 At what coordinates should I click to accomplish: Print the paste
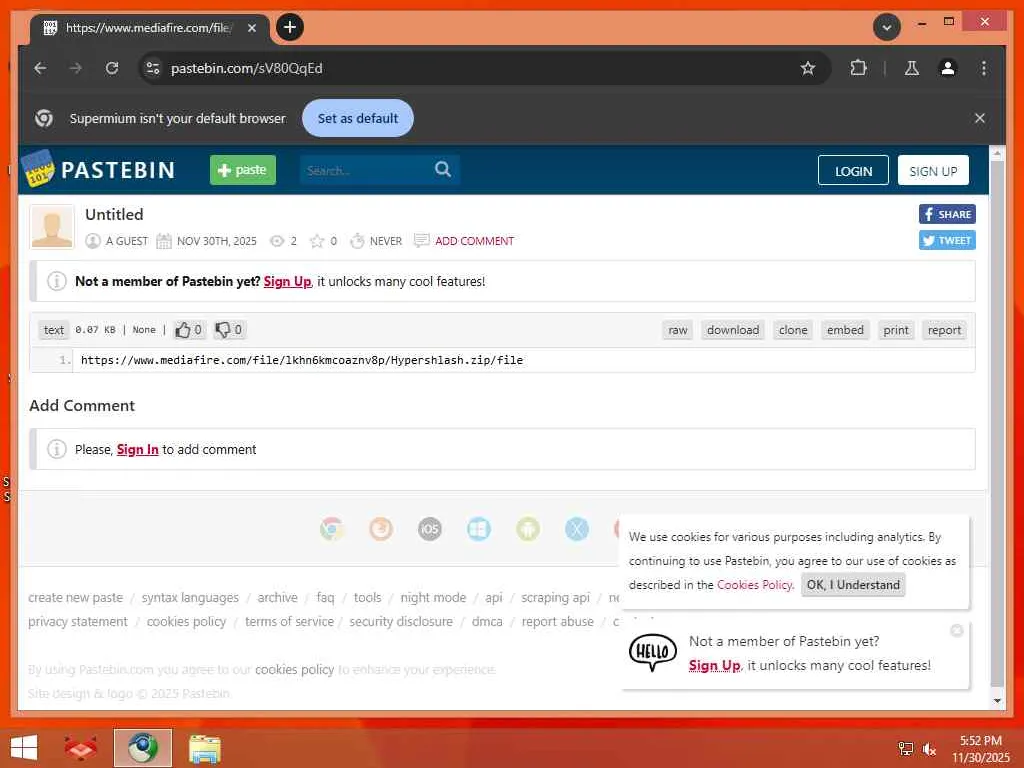click(895, 330)
